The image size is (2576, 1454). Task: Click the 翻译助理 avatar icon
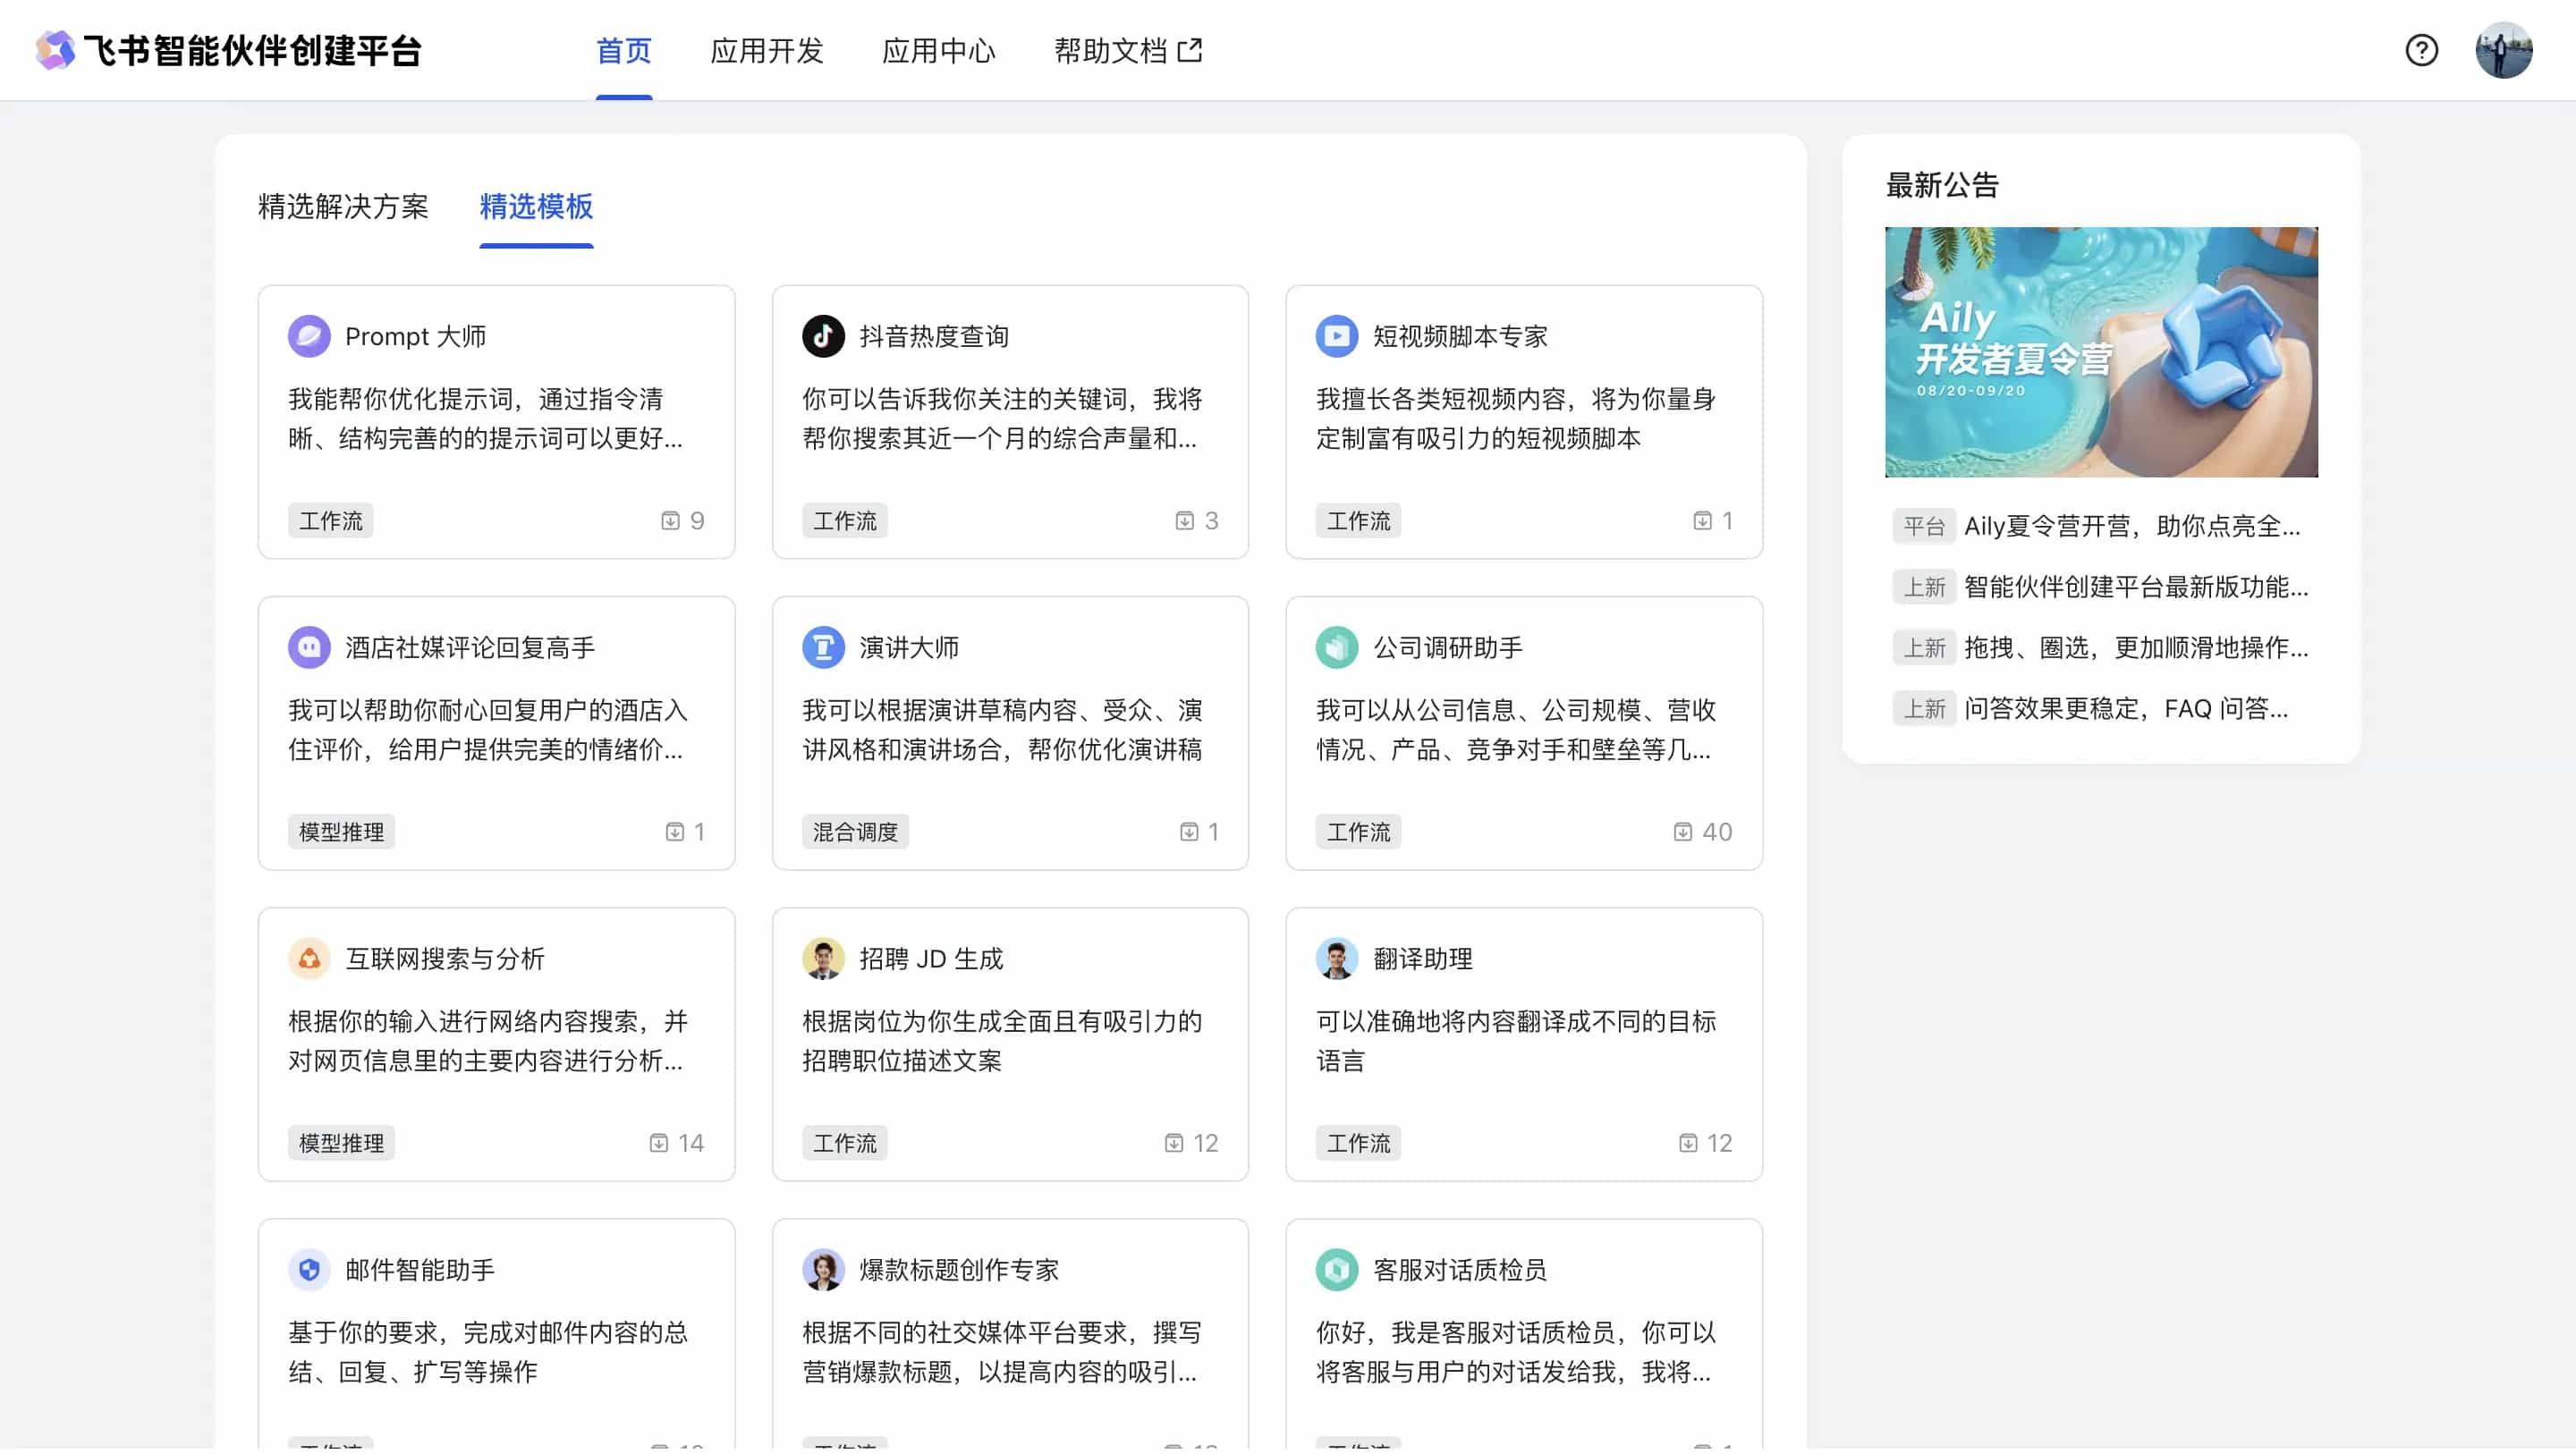point(1336,958)
